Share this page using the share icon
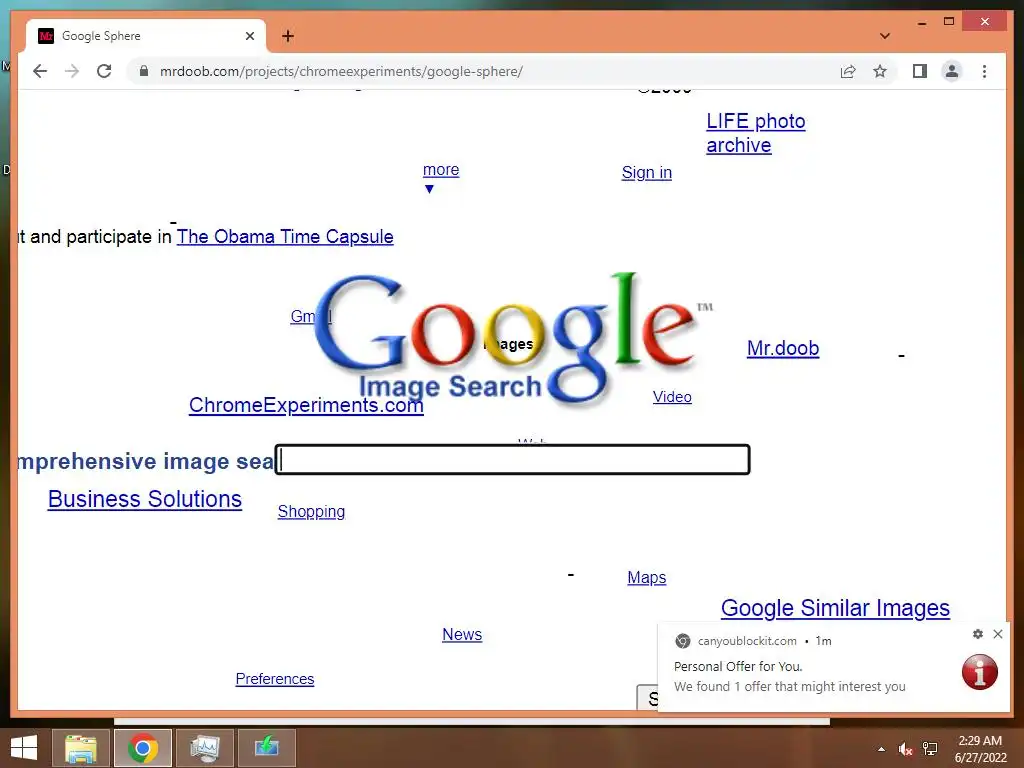Screen dimensions: 1024x768 click(848, 71)
